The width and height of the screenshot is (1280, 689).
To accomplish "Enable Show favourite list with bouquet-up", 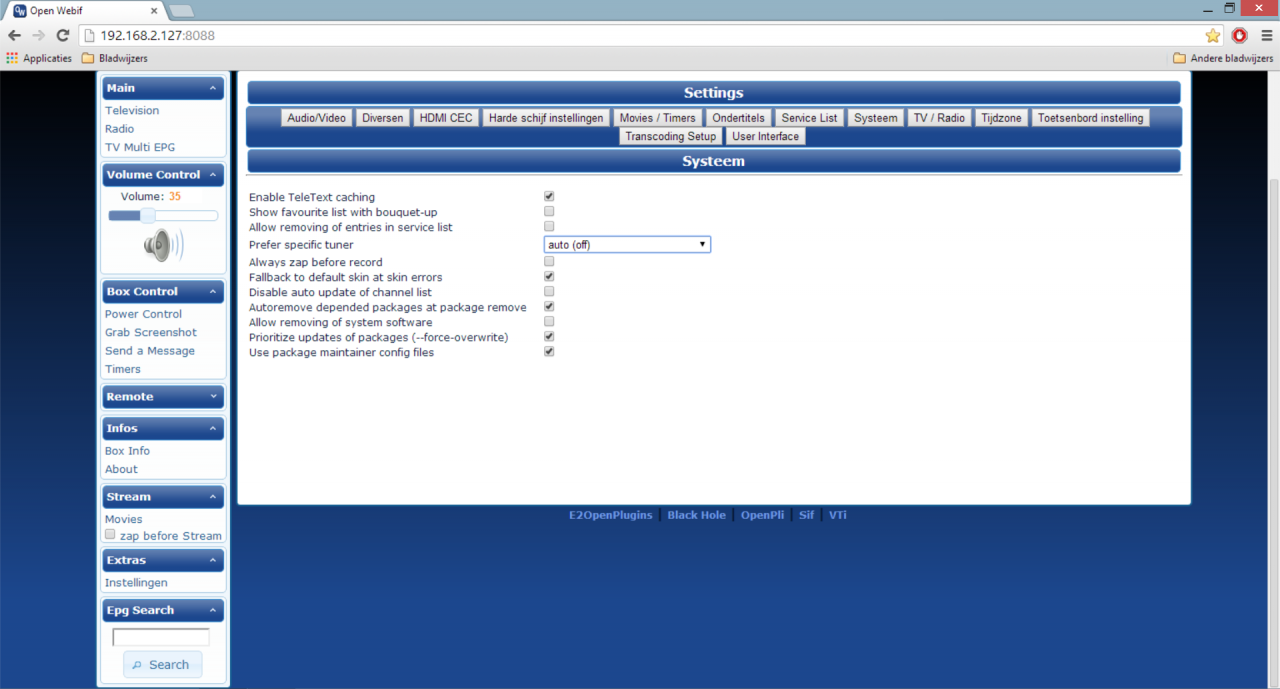I will click(549, 212).
